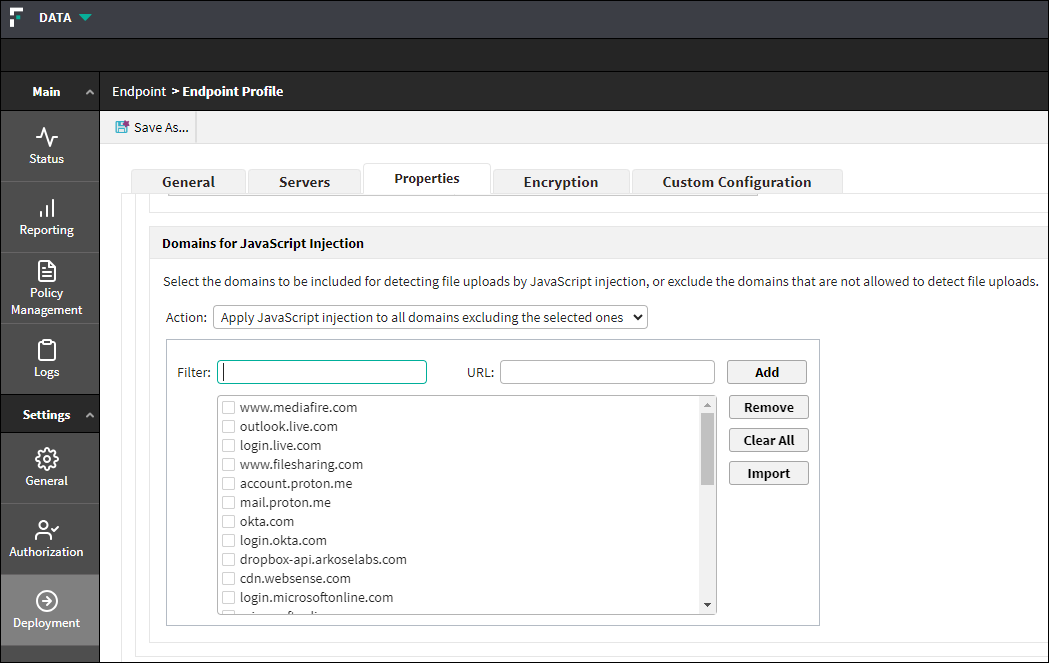Click the Save As disk icon
This screenshot has height=663, width=1049.
[123, 128]
